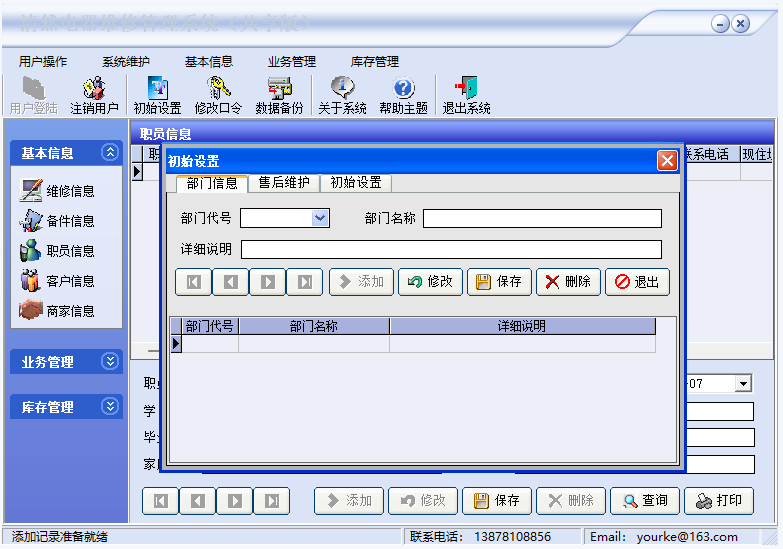Click 删除 button in 职员信息 window
The height and width of the screenshot is (549, 783).
click(x=571, y=501)
